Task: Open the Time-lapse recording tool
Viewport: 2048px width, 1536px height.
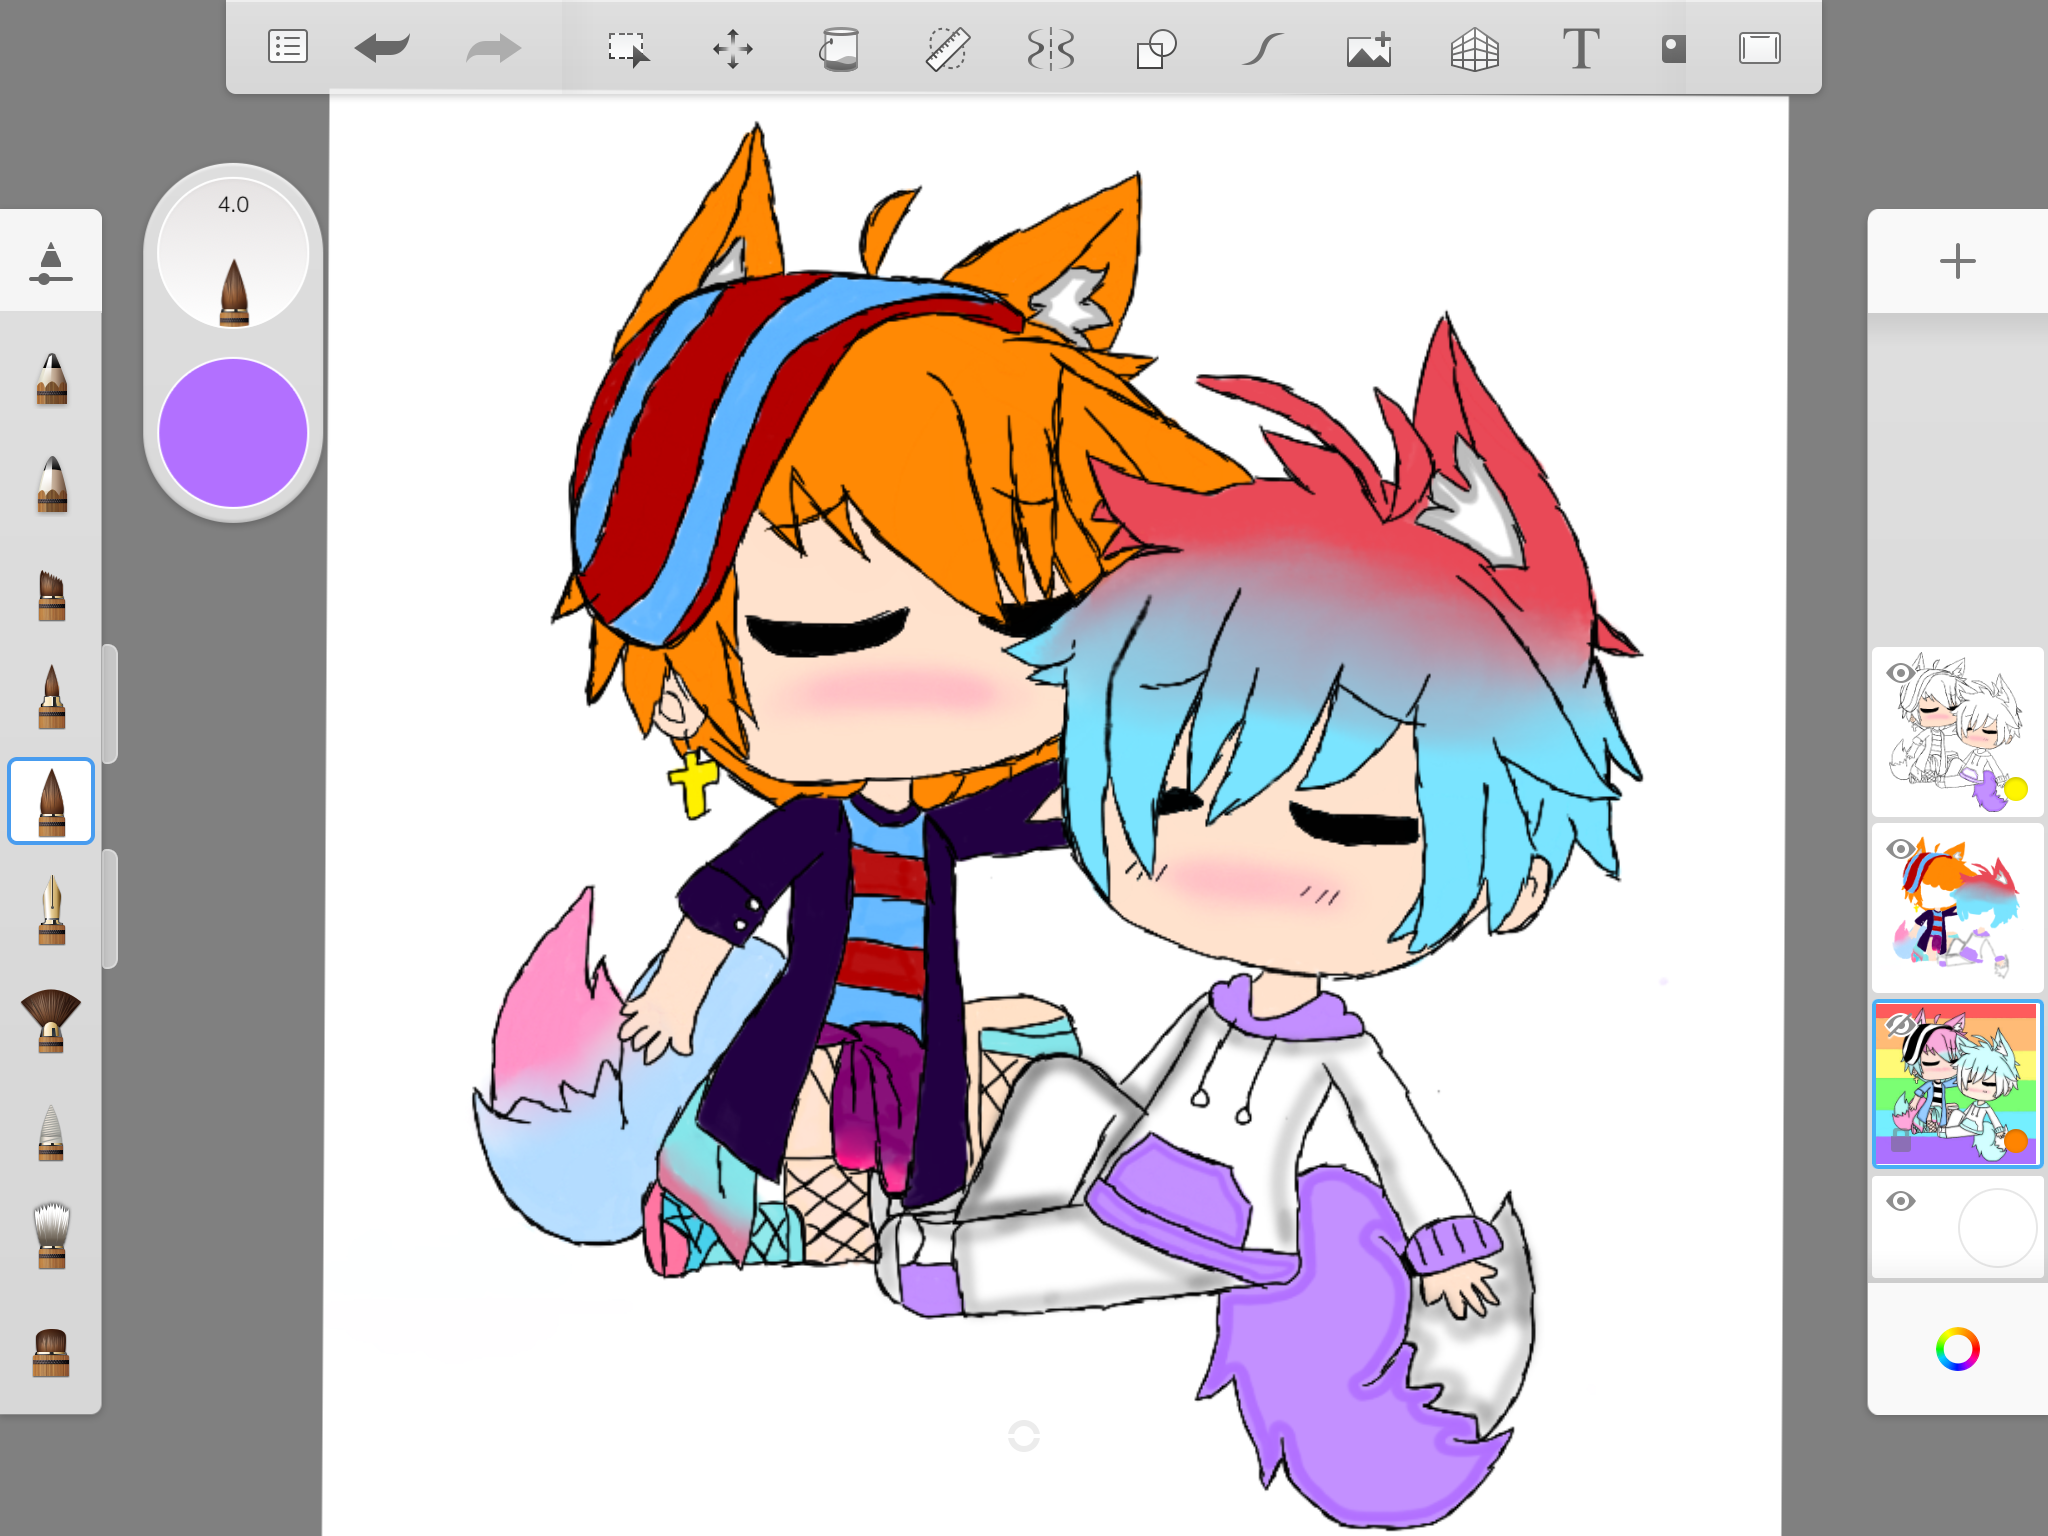Action: click(1673, 48)
